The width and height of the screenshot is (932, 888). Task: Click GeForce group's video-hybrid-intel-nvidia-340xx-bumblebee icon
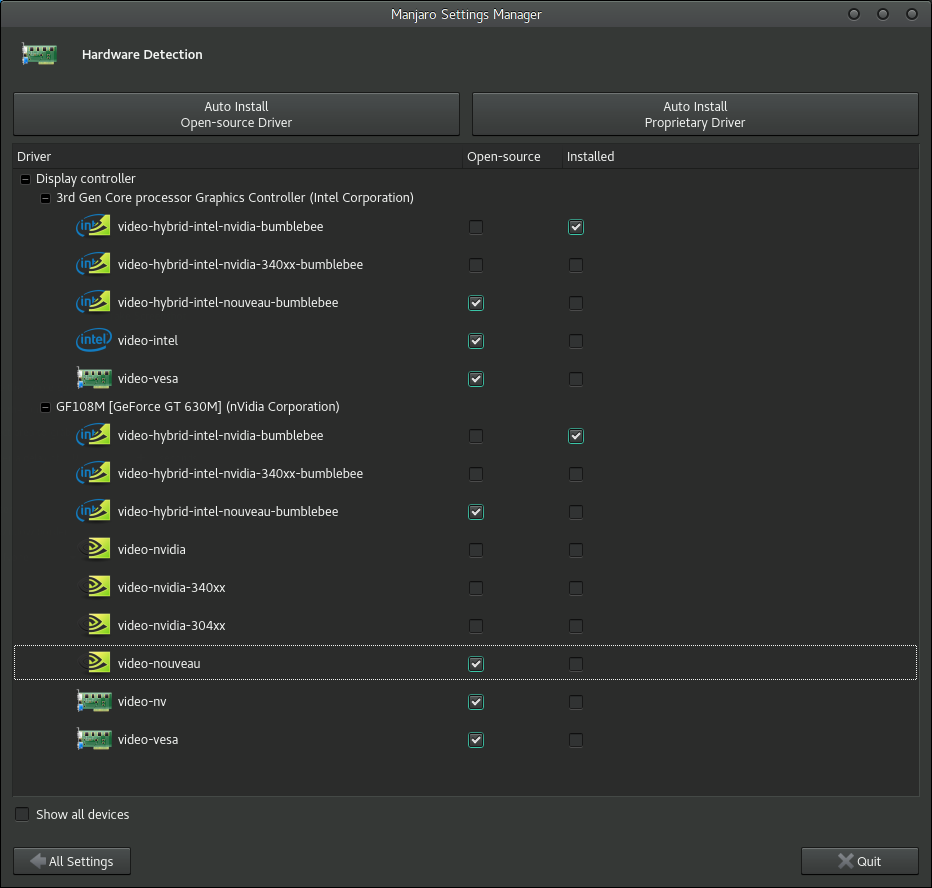click(x=93, y=474)
